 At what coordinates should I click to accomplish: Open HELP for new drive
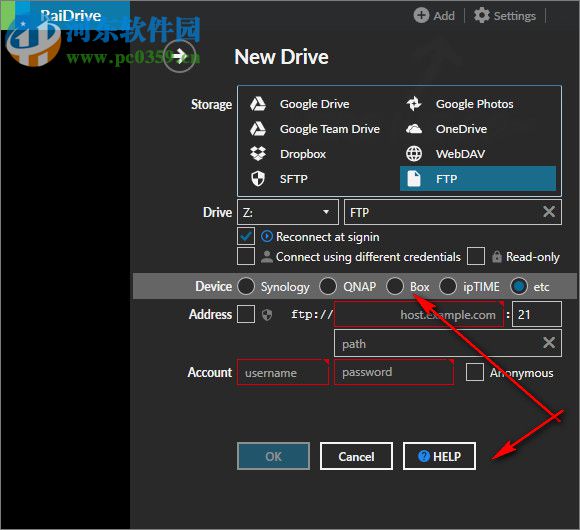439,456
